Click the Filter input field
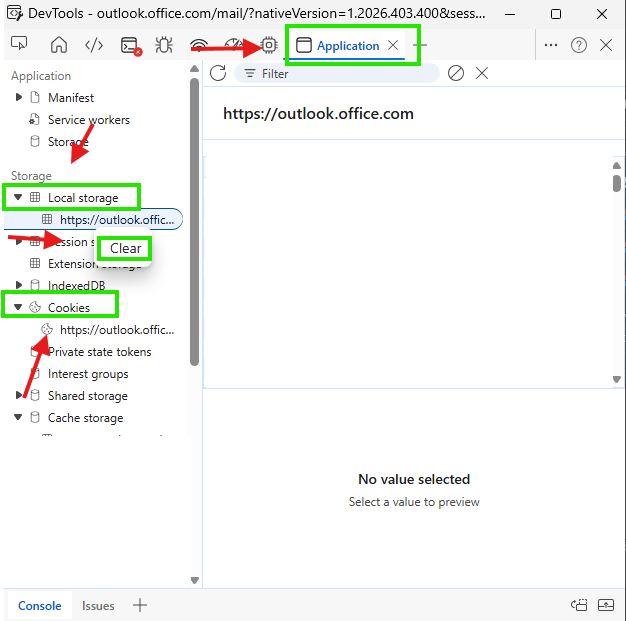Screen dimensions: 626x621 pyautogui.click(x=337, y=73)
